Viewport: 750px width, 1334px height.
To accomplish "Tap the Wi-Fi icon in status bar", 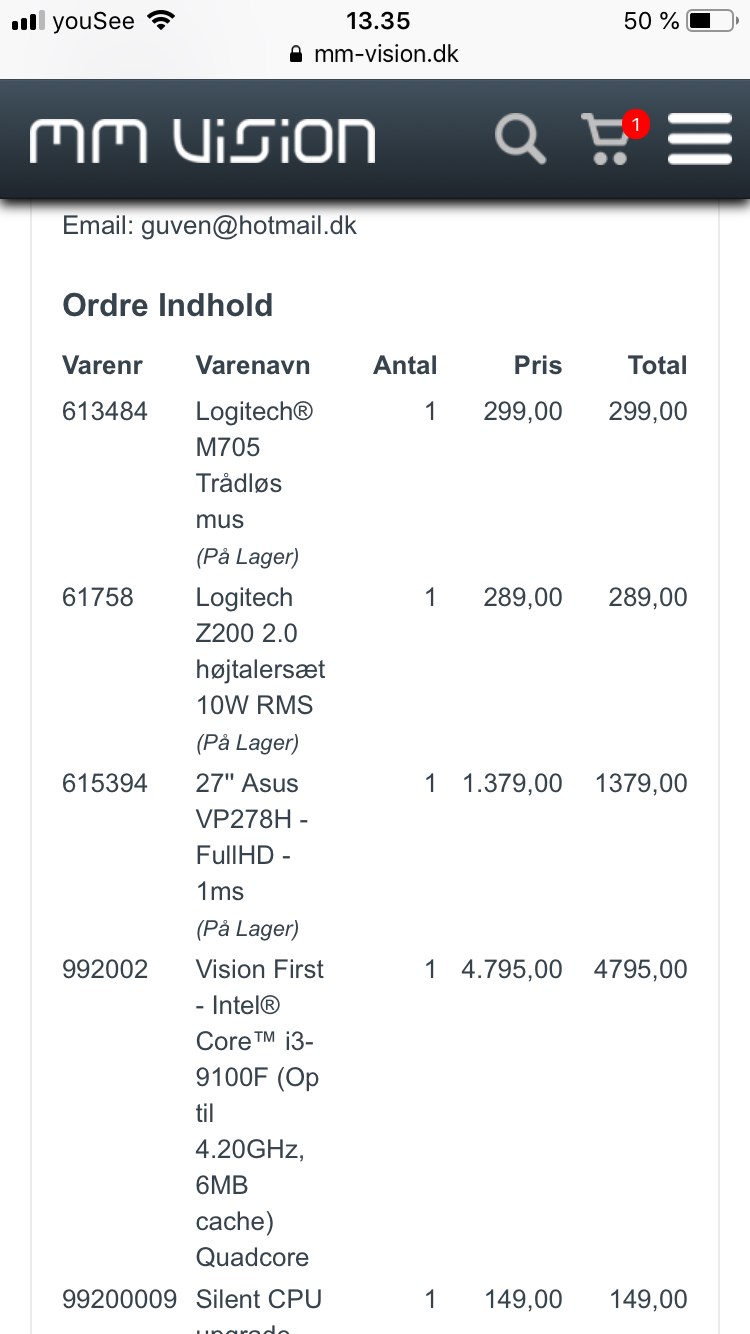I will point(159,20).
